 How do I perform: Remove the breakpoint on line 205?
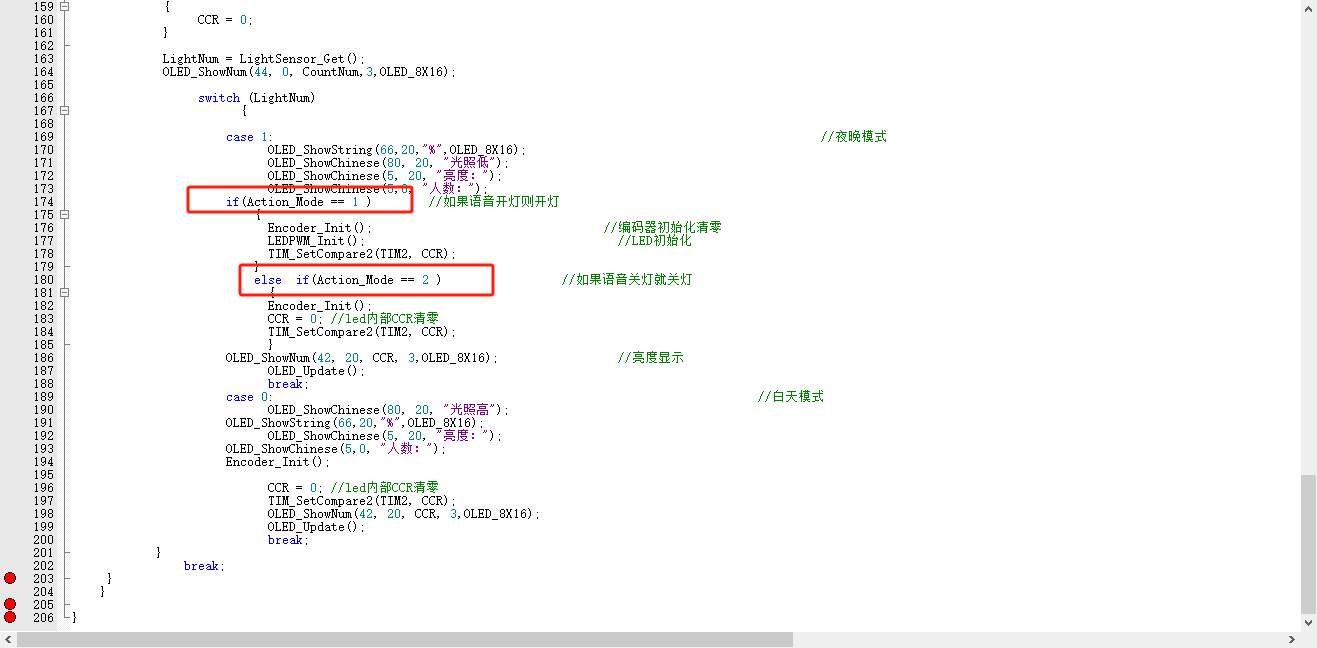tap(10, 604)
